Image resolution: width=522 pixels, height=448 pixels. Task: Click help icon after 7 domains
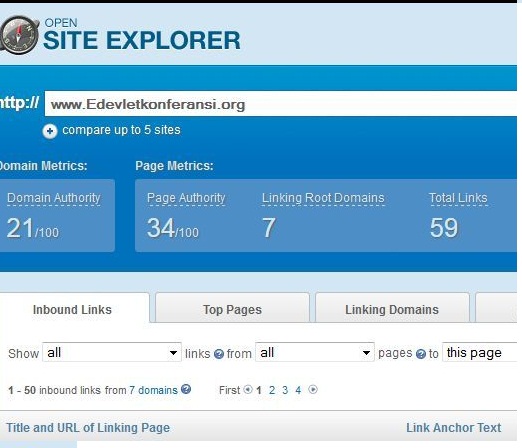(186, 389)
